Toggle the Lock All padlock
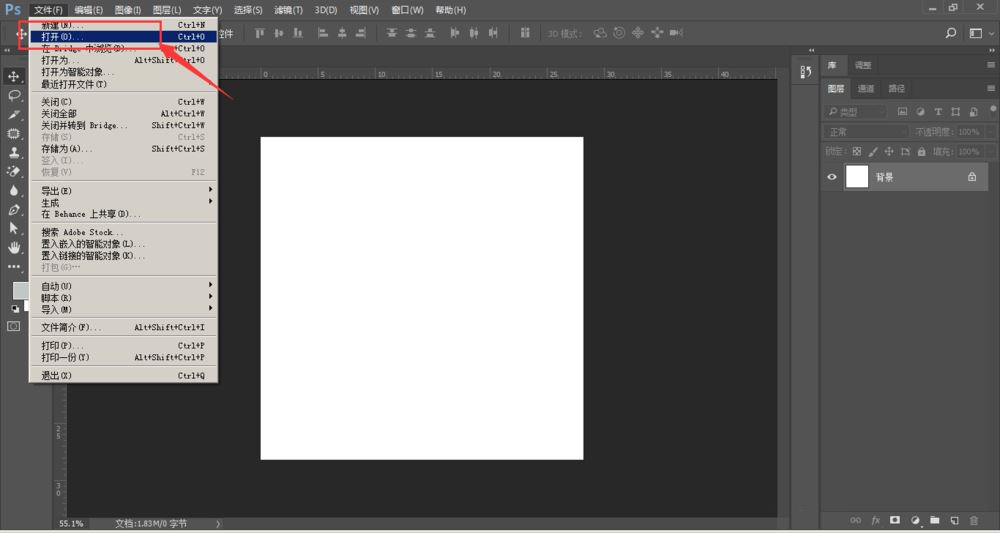Screen dimensions: 1000x533 922,152
